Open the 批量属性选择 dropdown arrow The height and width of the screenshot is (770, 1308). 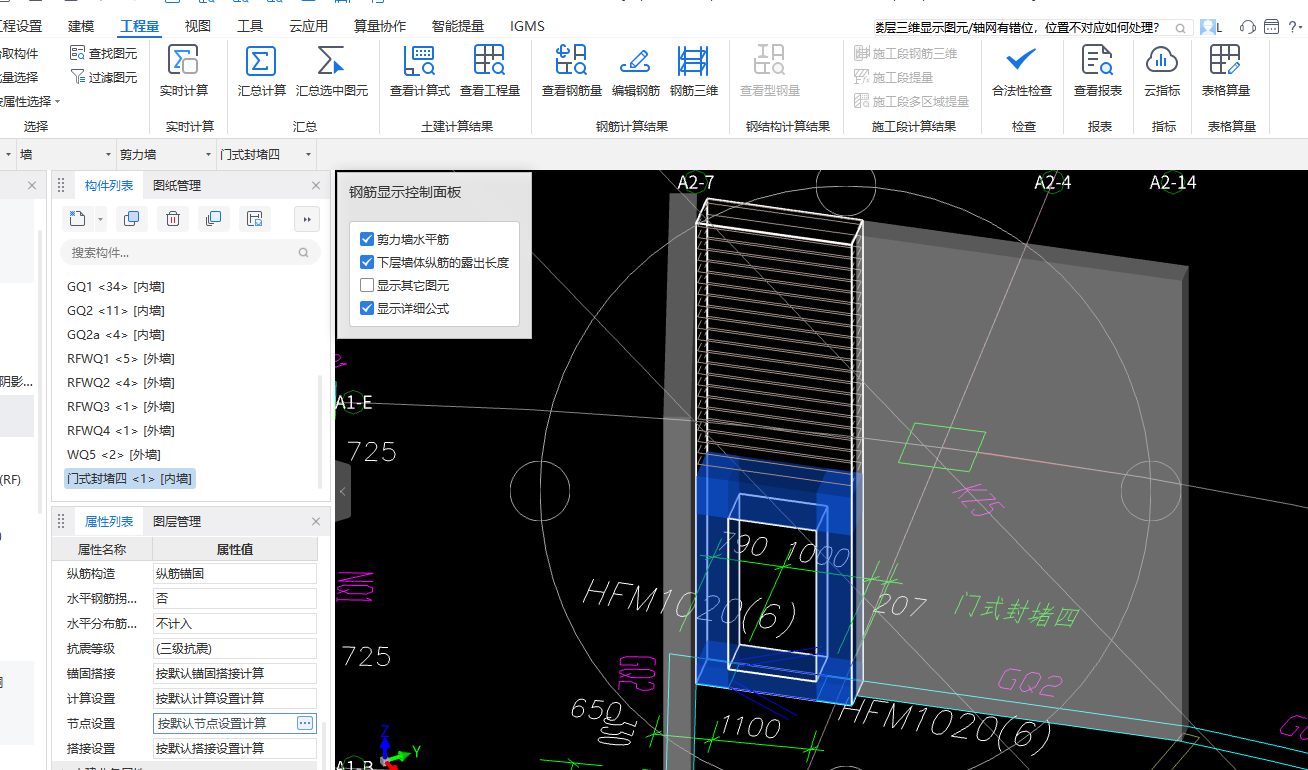(58, 101)
